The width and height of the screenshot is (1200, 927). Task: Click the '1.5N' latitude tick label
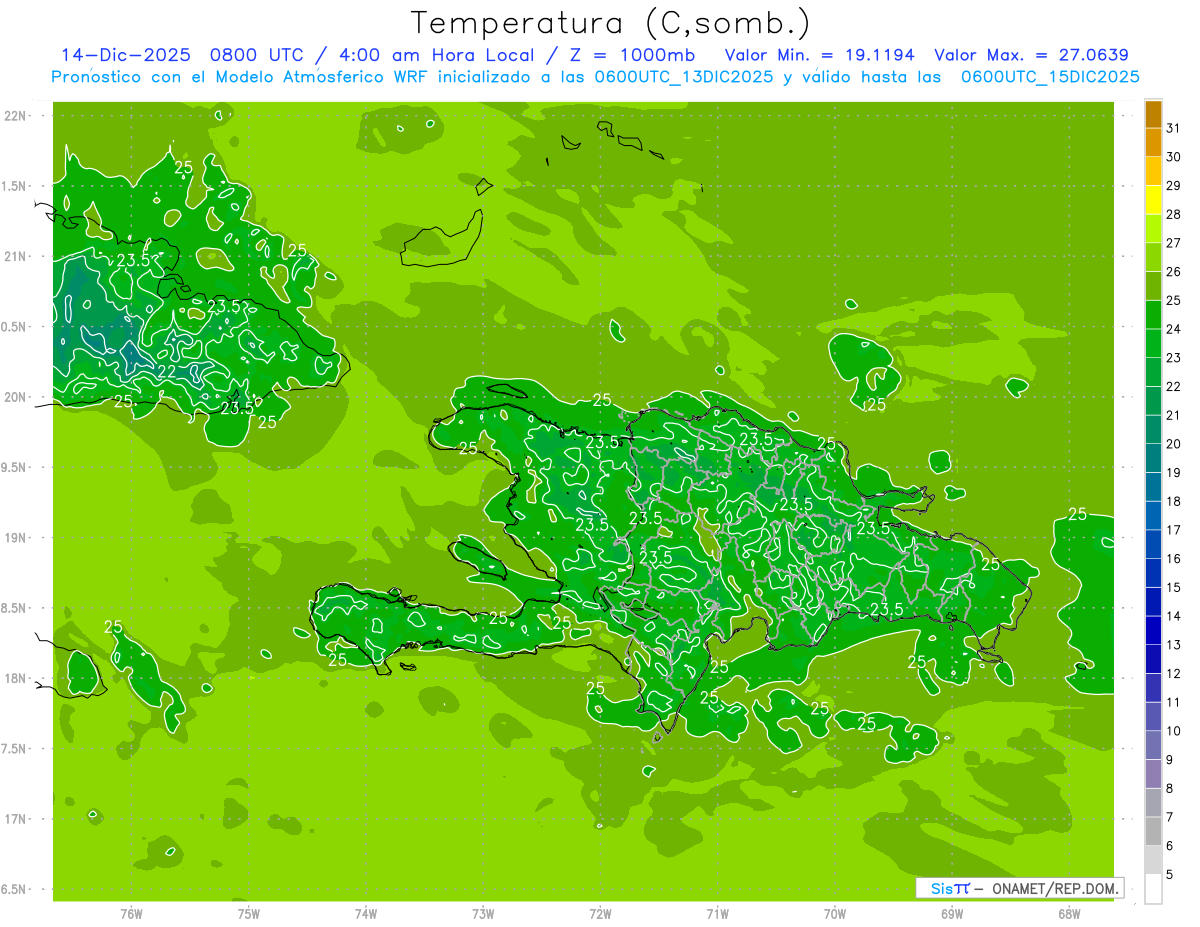(x=15, y=186)
